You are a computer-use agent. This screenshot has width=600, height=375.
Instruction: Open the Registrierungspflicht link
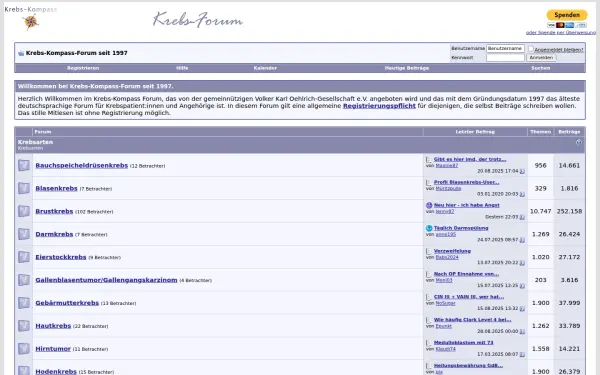379,106
